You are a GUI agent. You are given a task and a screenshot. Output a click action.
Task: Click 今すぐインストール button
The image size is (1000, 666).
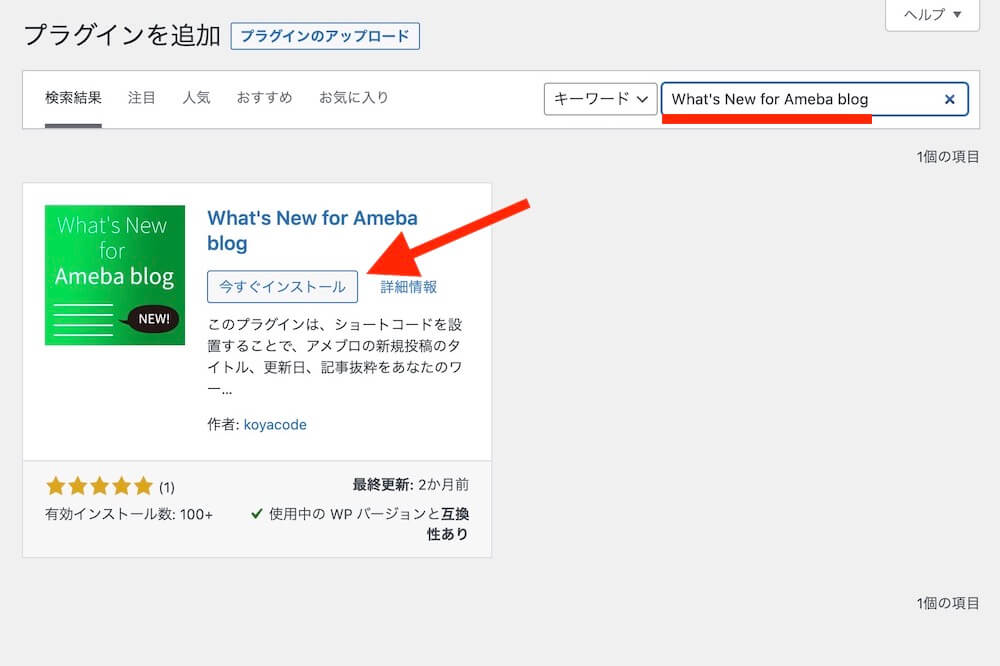click(x=283, y=286)
